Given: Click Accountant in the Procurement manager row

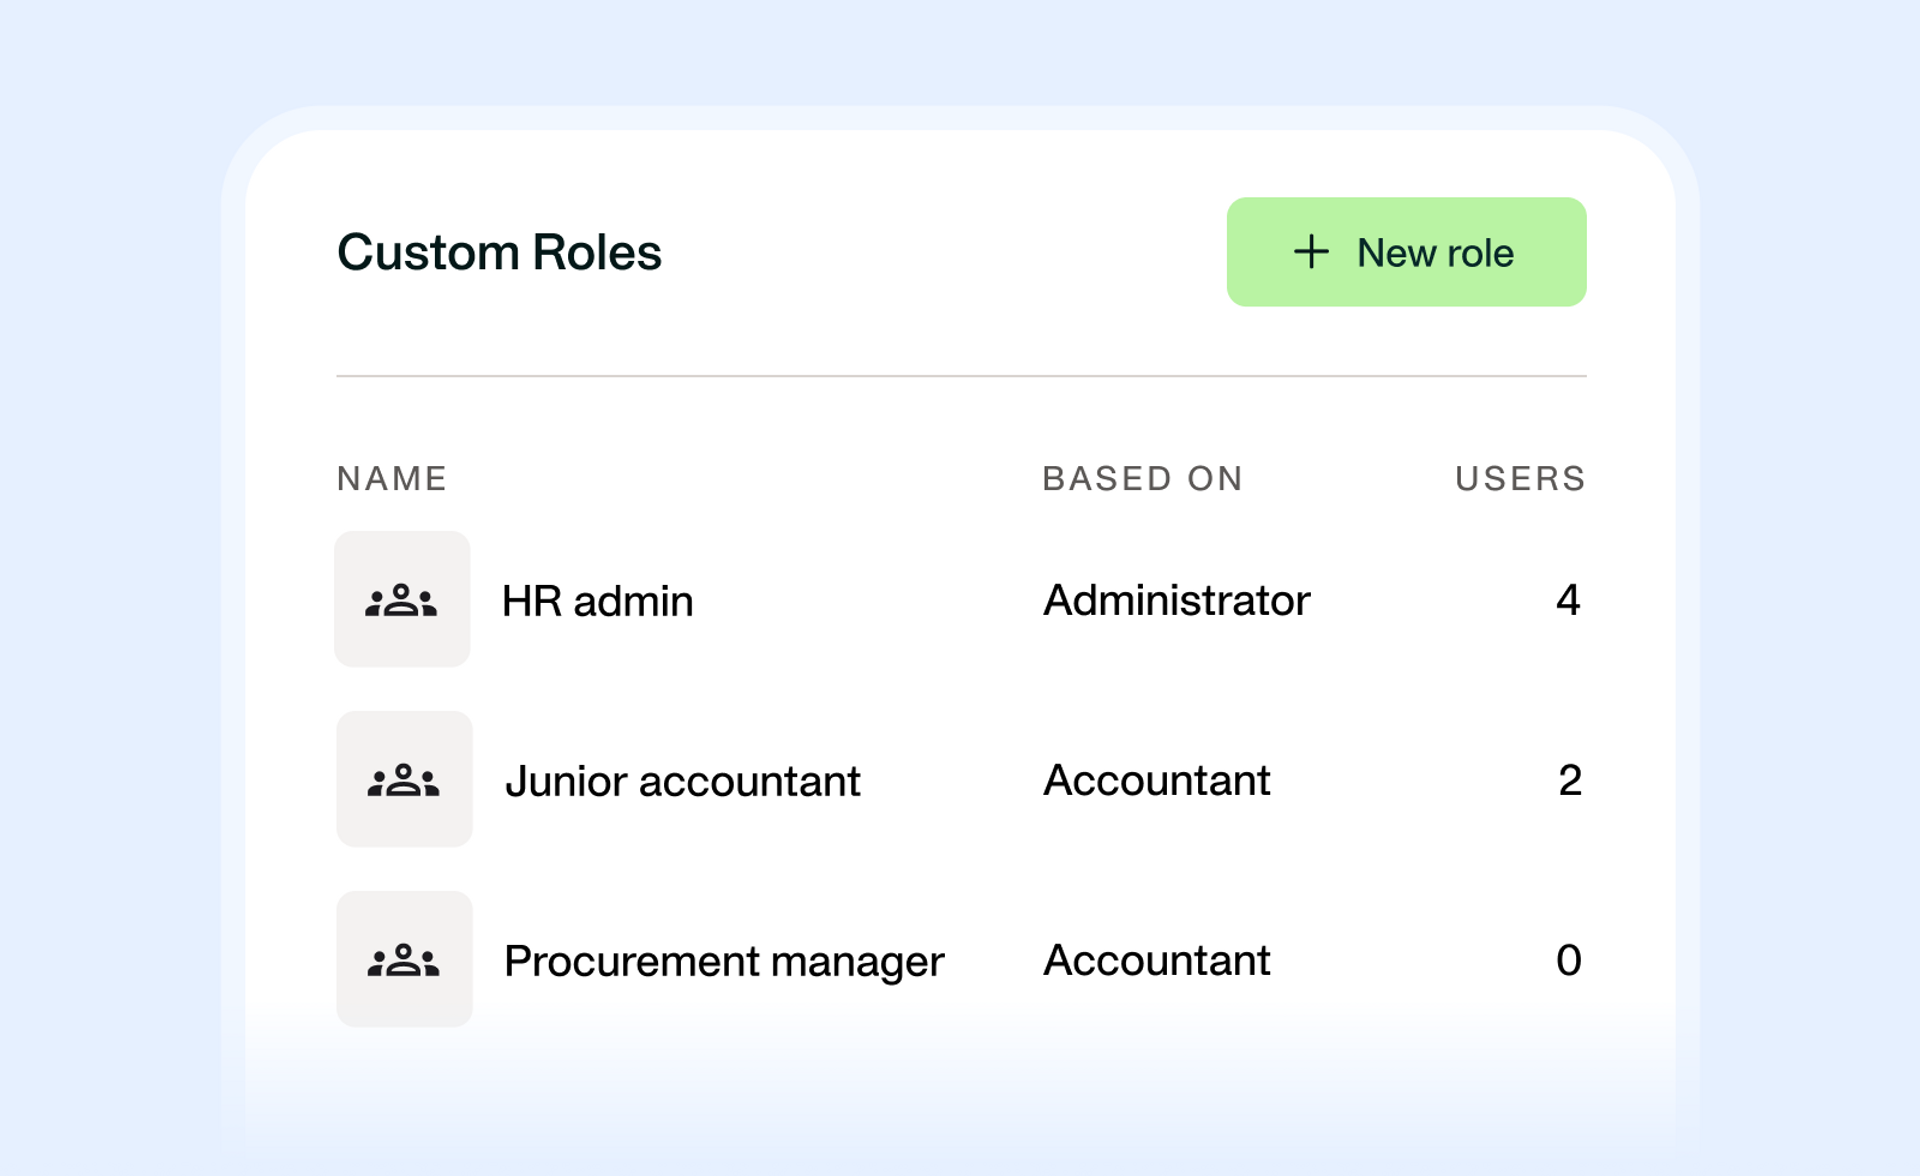Looking at the screenshot, I should point(1157,960).
